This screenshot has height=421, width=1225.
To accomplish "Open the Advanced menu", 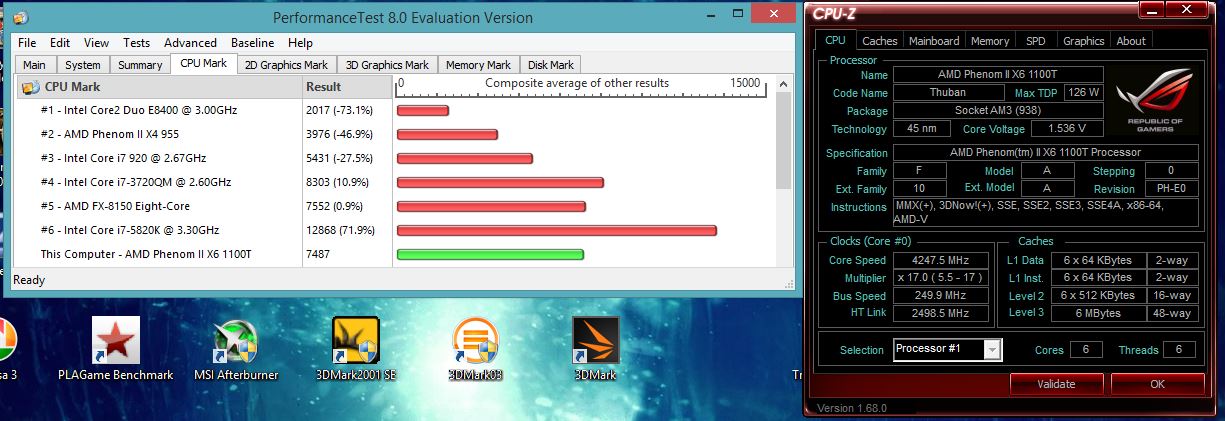I will tap(190, 43).
